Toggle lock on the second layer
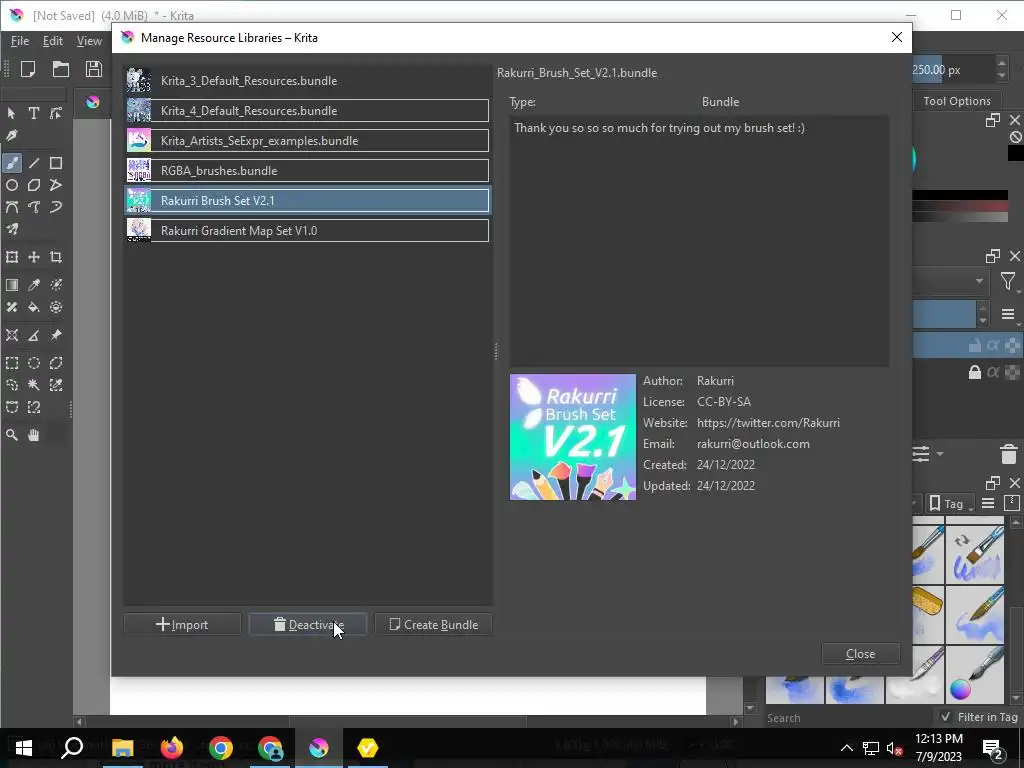This screenshot has width=1024, height=768. [974, 372]
